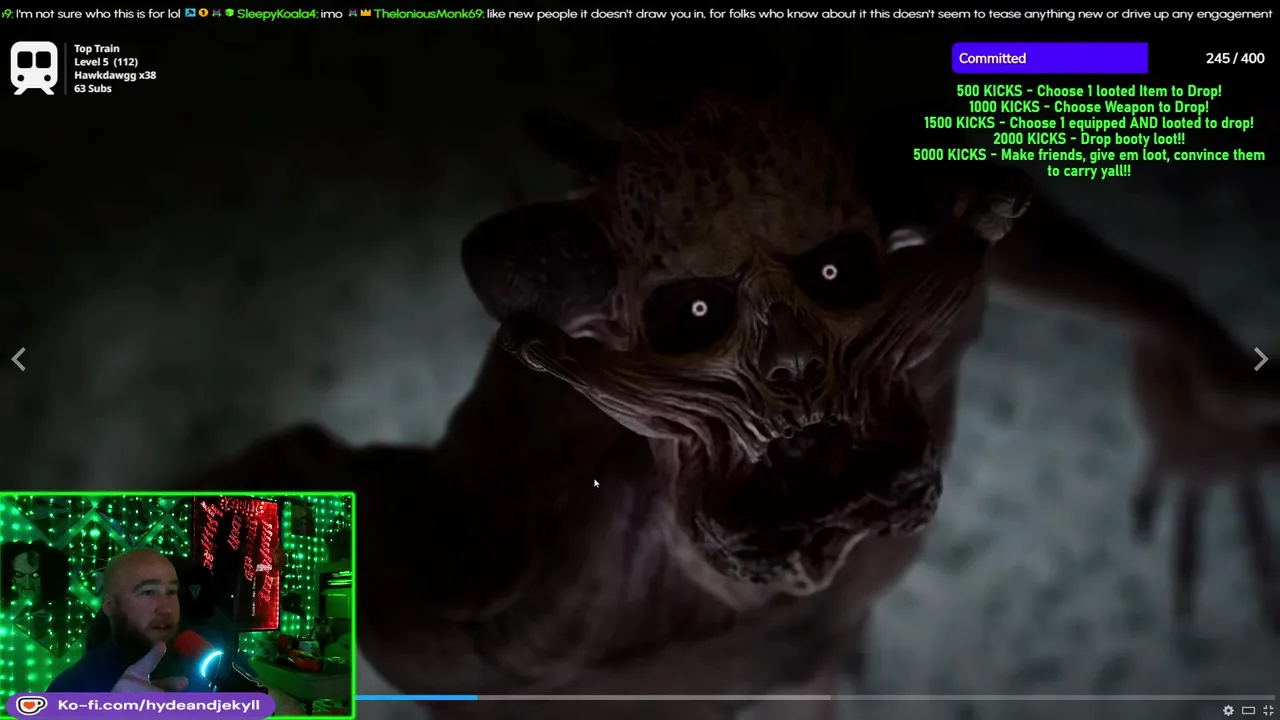
Task: Go to the previous slide arrow
Action: [19, 359]
